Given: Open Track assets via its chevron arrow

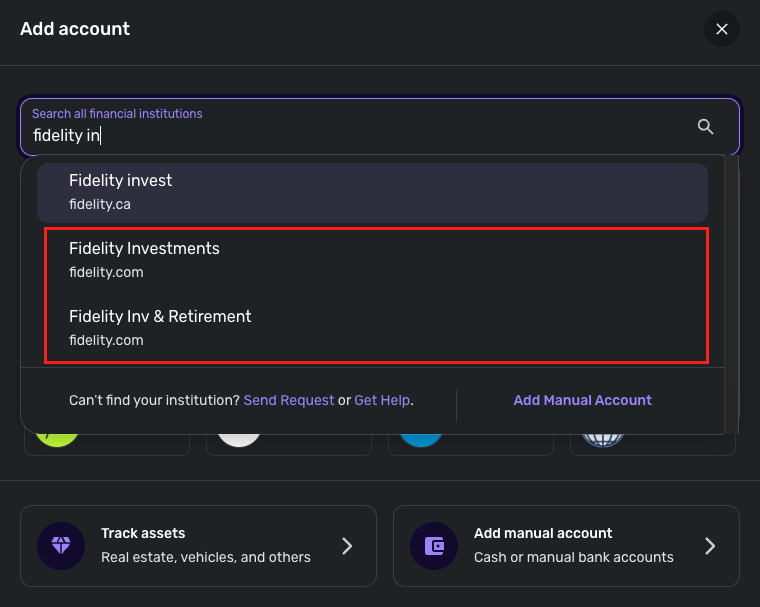Looking at the screenshot, I should 347,546.
